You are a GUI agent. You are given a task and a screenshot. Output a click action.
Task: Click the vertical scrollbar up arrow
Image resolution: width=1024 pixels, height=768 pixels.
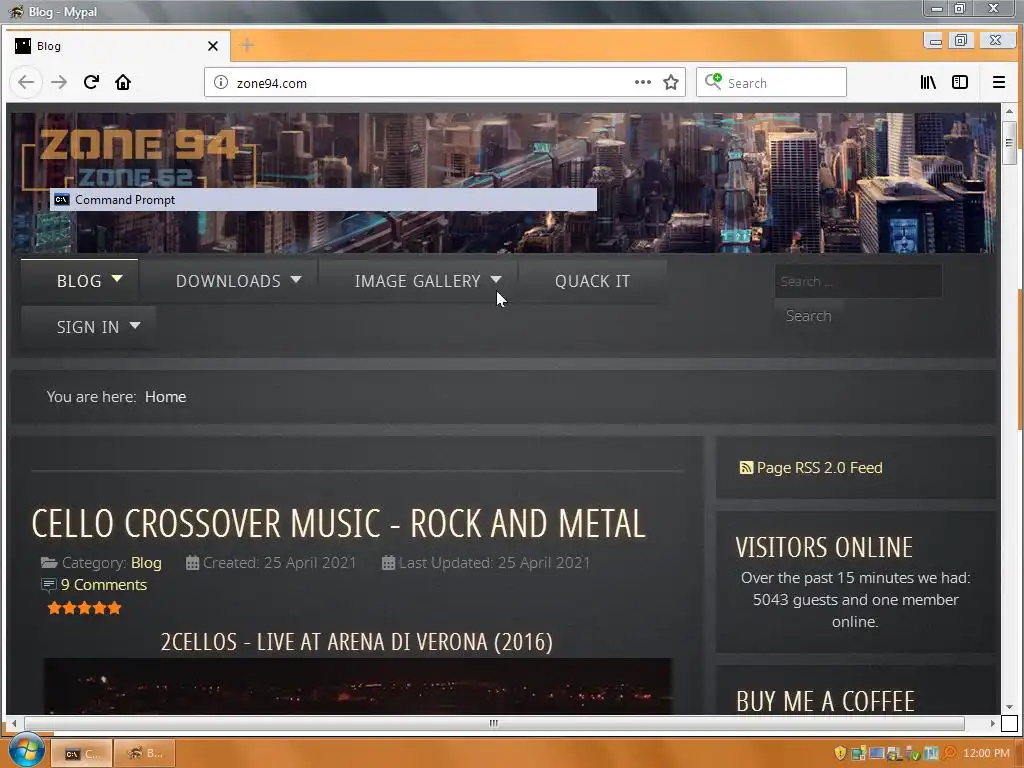(x=1009, y=112)
